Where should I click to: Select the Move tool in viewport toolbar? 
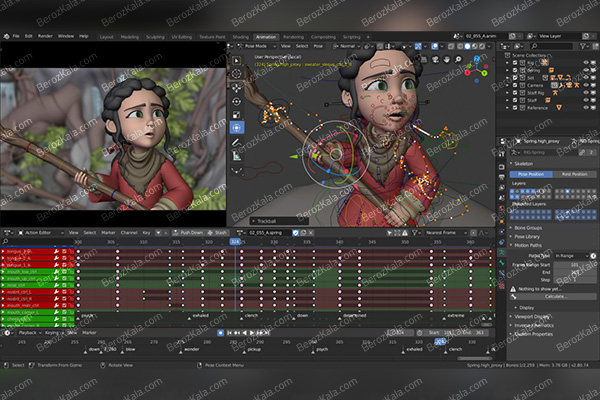pos(236,88)
